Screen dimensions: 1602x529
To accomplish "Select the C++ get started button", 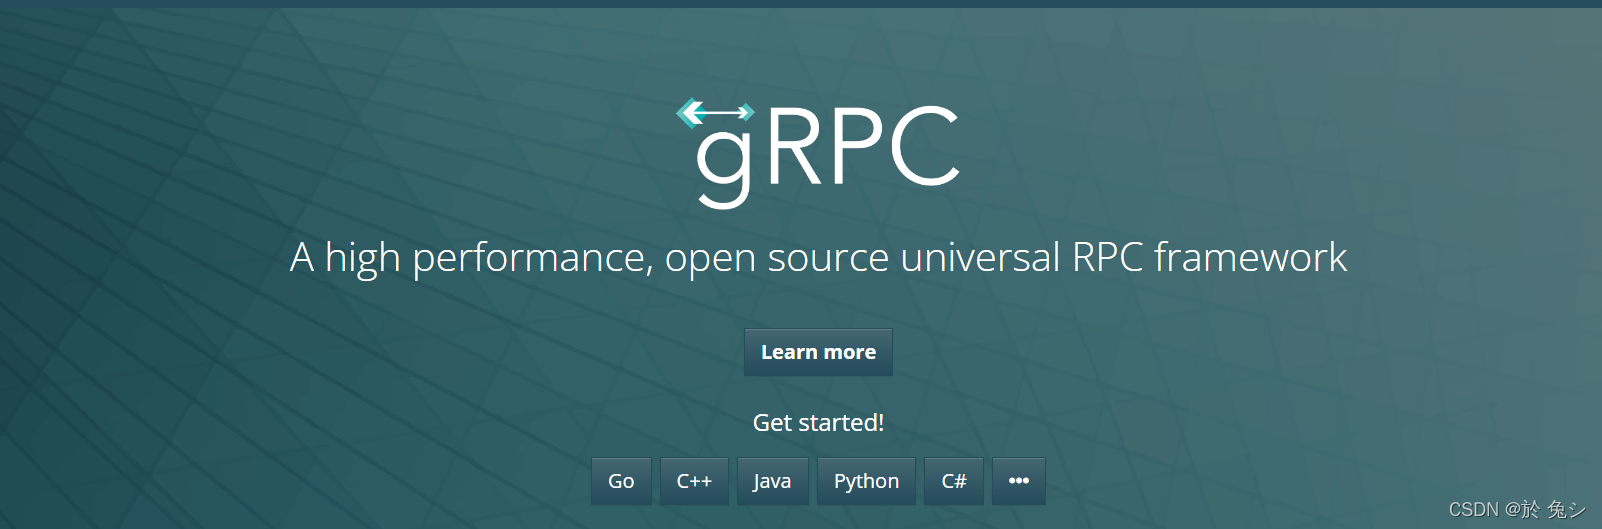I will point(694,481).
